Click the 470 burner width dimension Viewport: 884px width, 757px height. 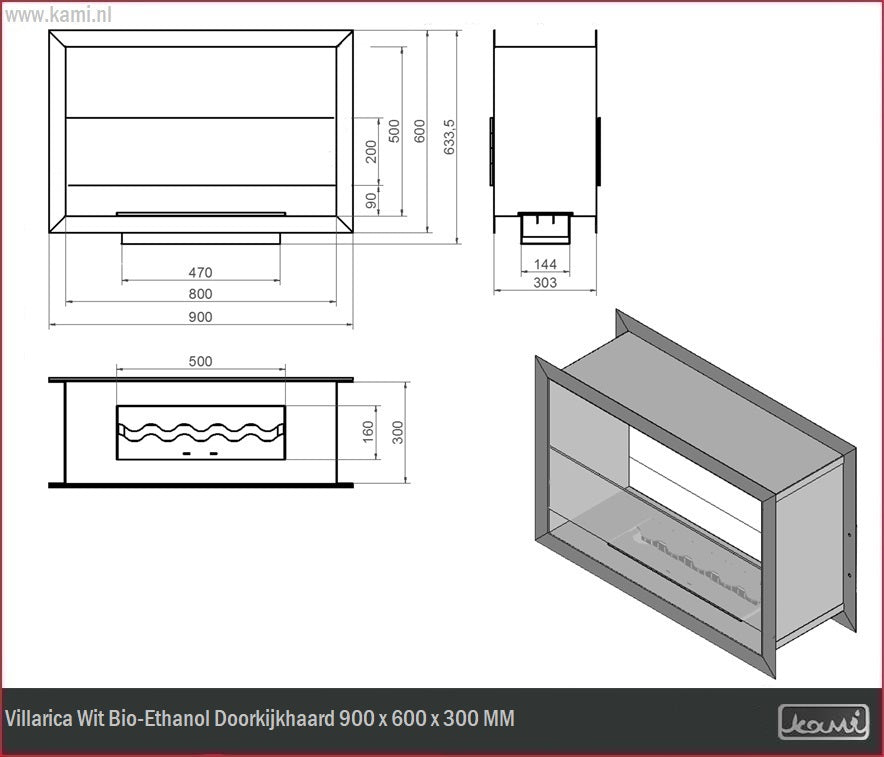[x=200, y=272]
